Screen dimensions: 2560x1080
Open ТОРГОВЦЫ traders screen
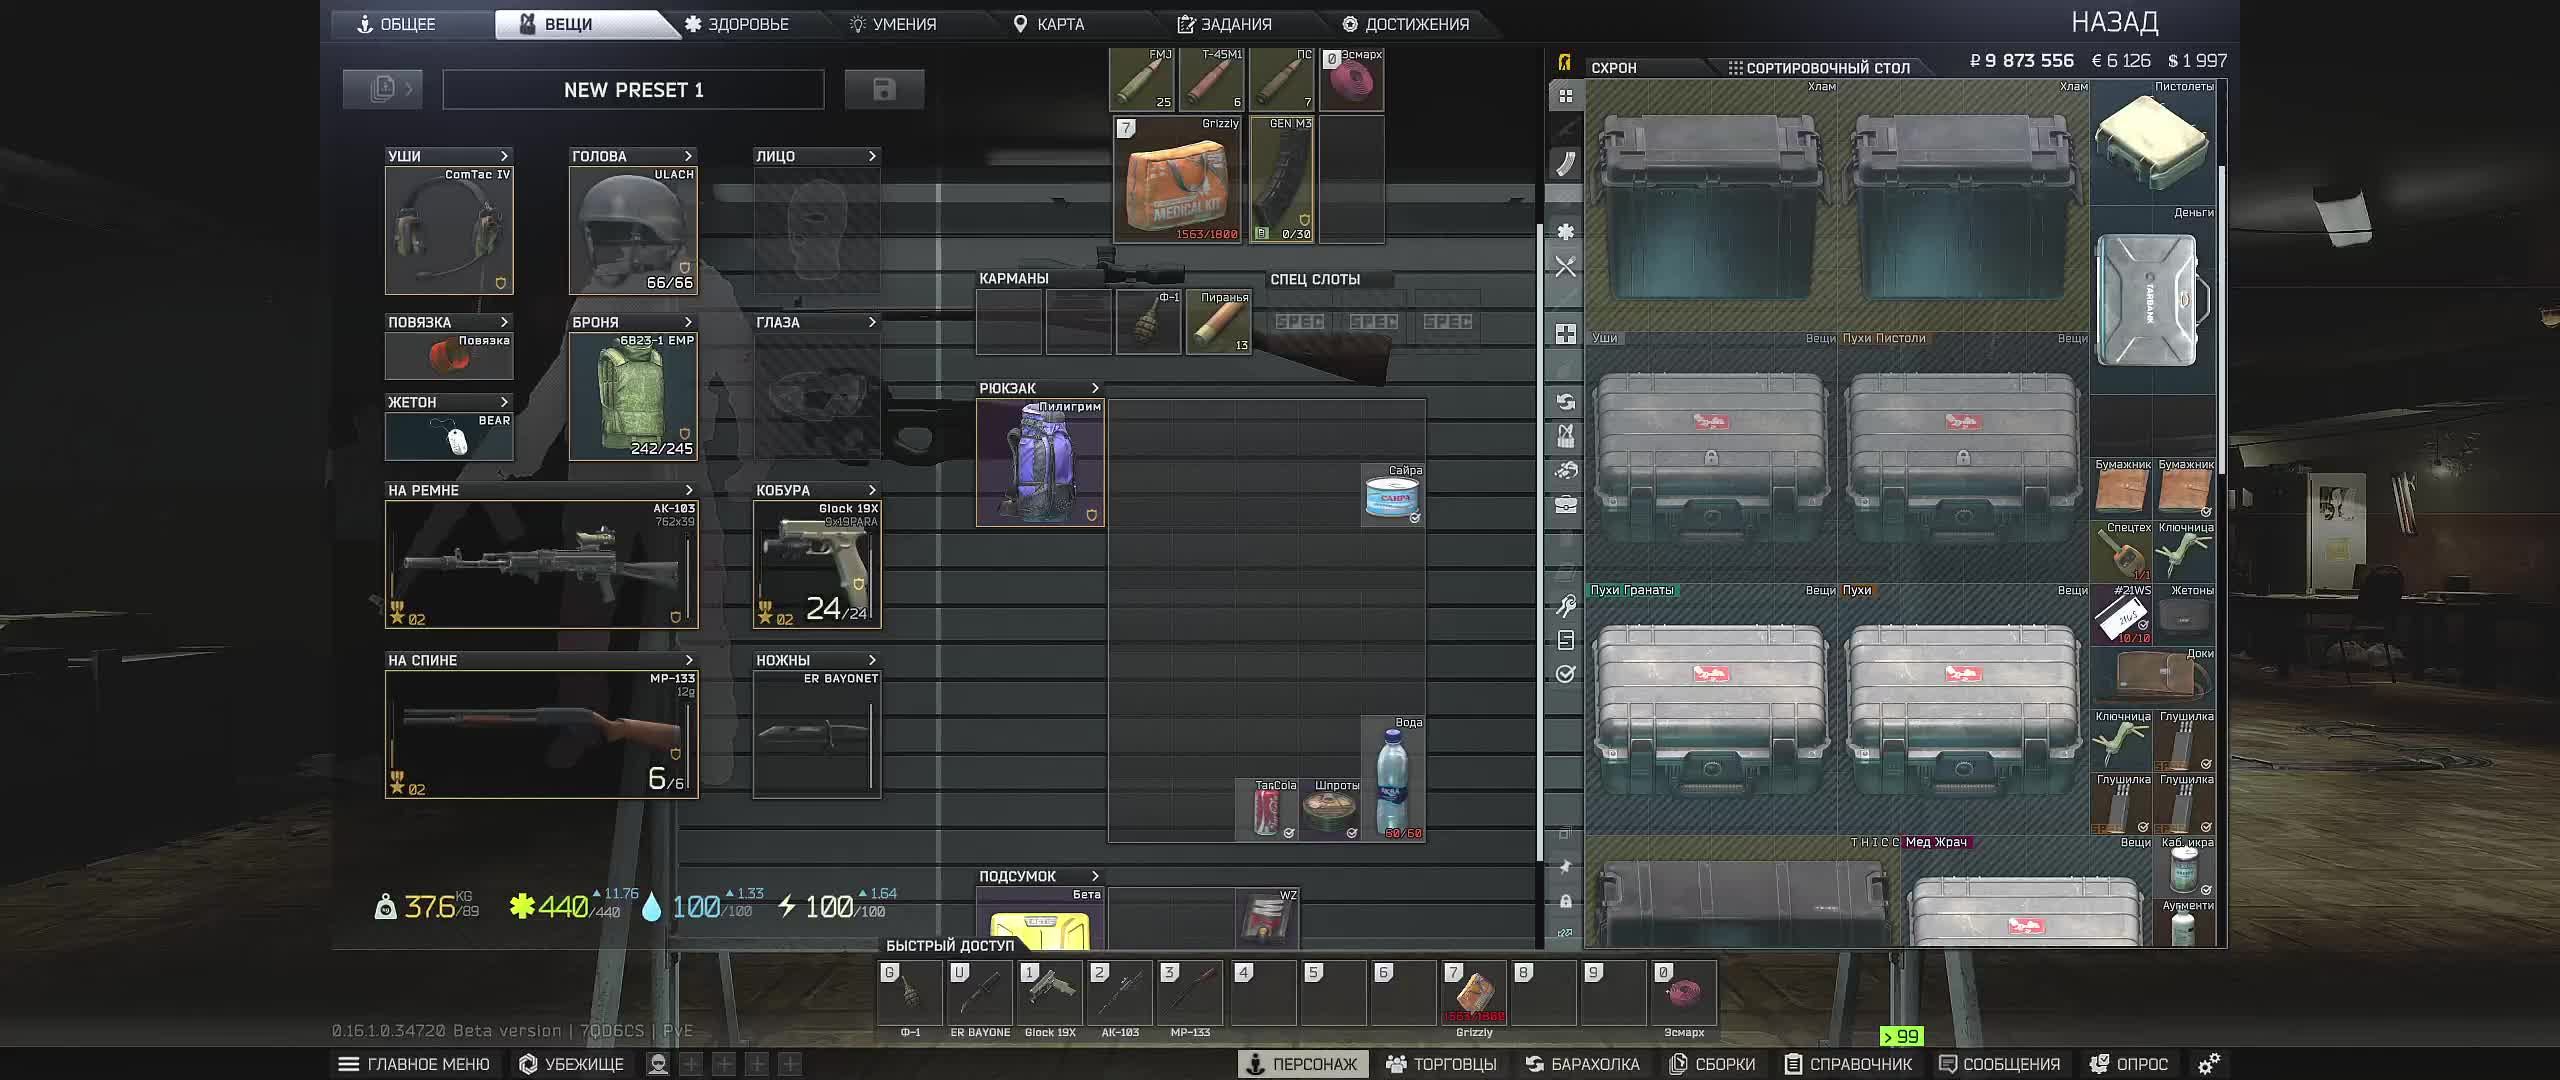[1441, 1064]
